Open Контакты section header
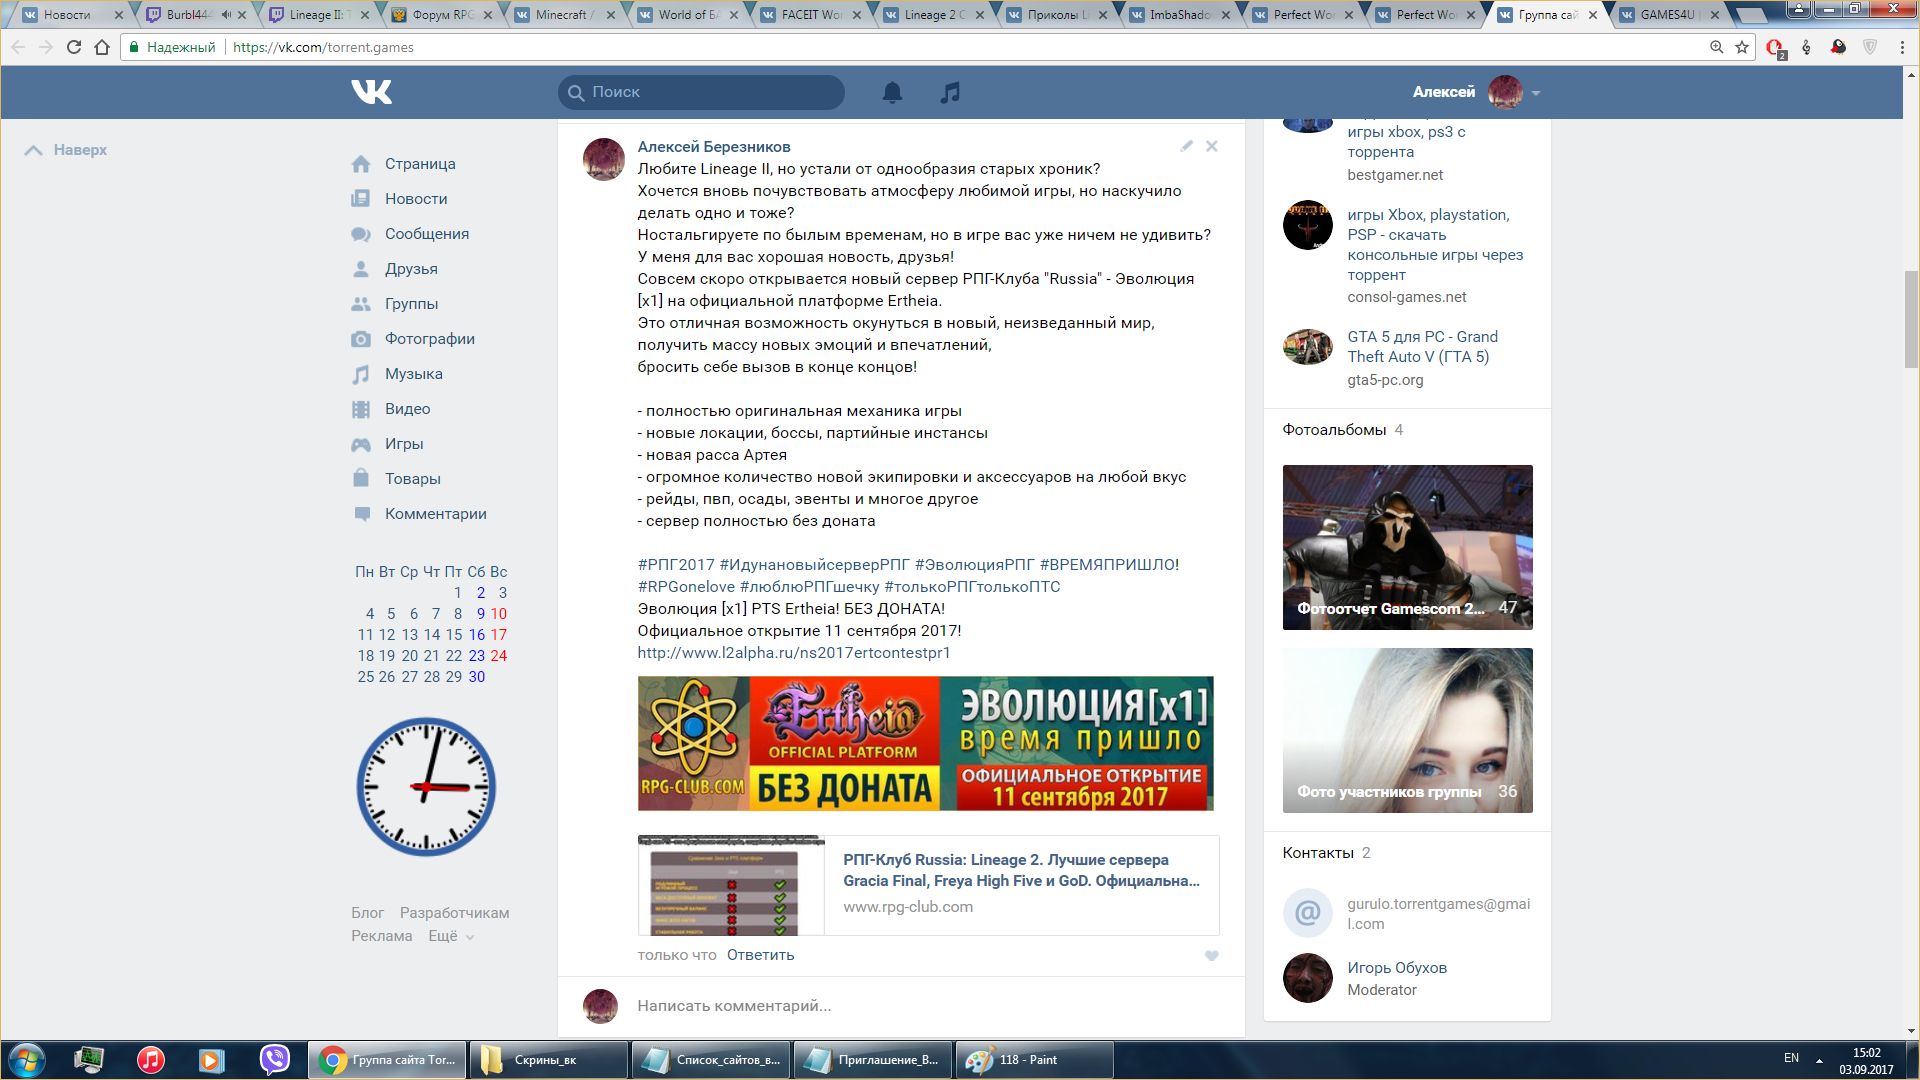This screenshot has height=1080, width=1920. tap(1318, 853)
